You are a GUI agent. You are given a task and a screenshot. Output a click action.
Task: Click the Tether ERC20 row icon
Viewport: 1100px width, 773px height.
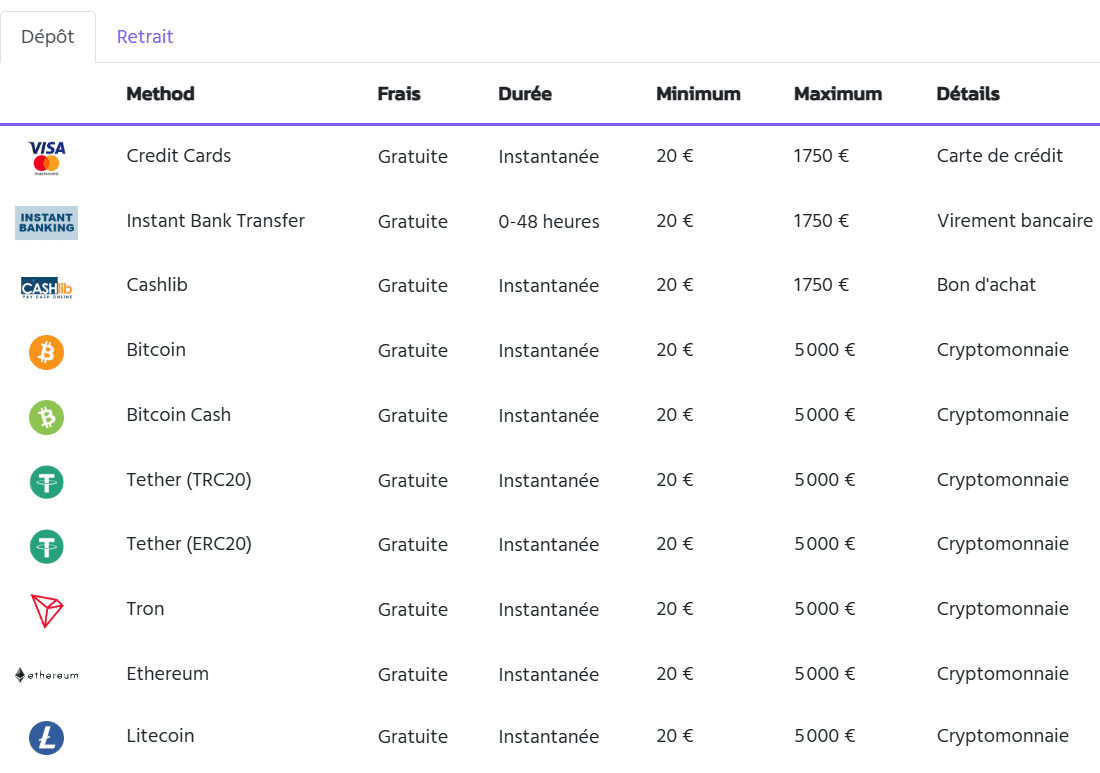46,546
